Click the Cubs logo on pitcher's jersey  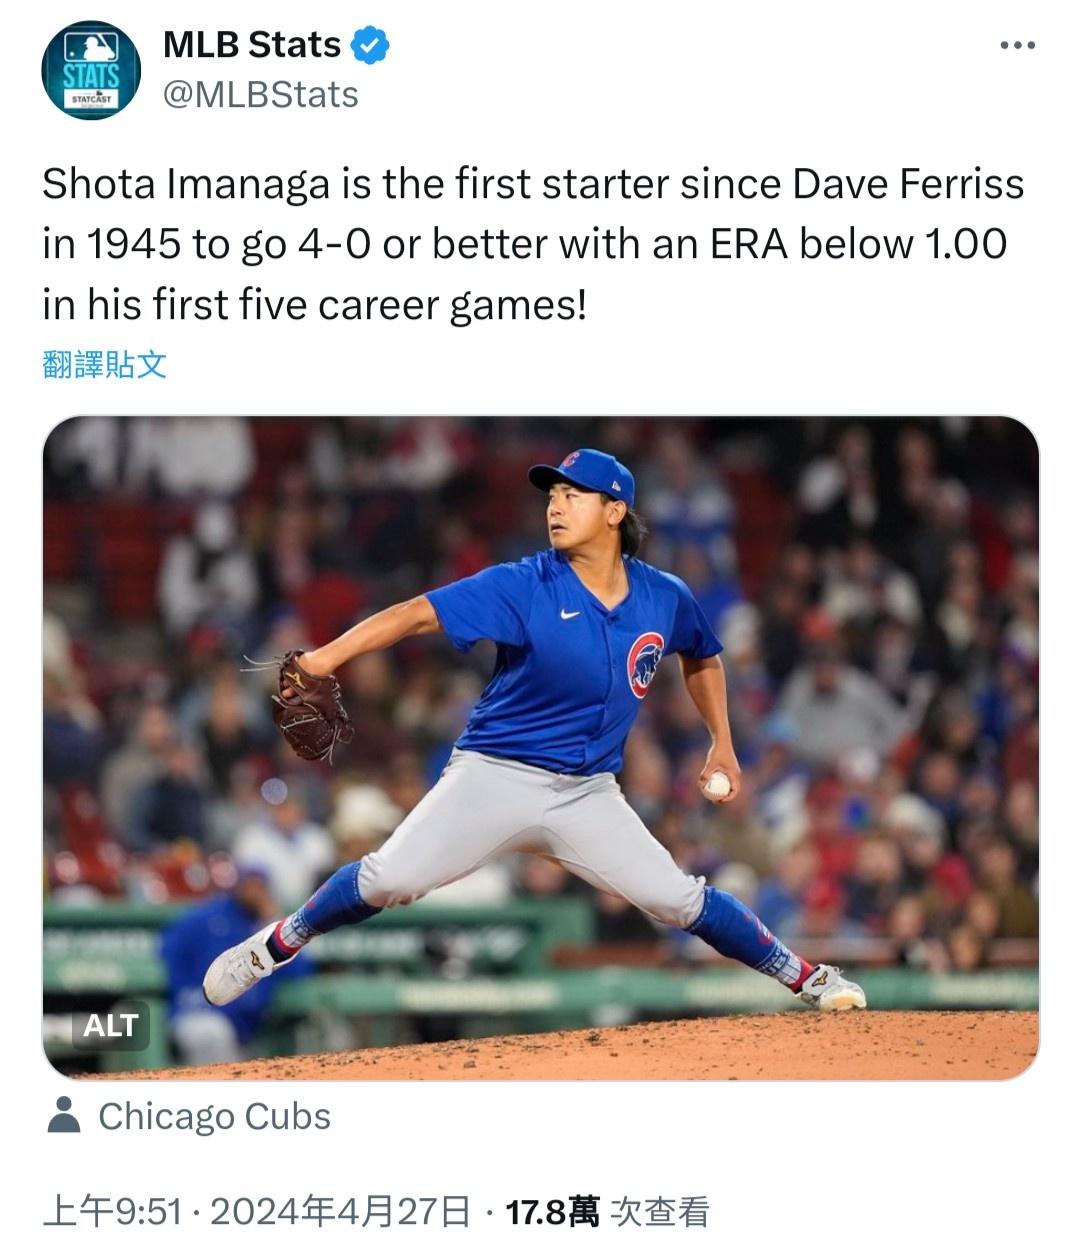(645, 663)
